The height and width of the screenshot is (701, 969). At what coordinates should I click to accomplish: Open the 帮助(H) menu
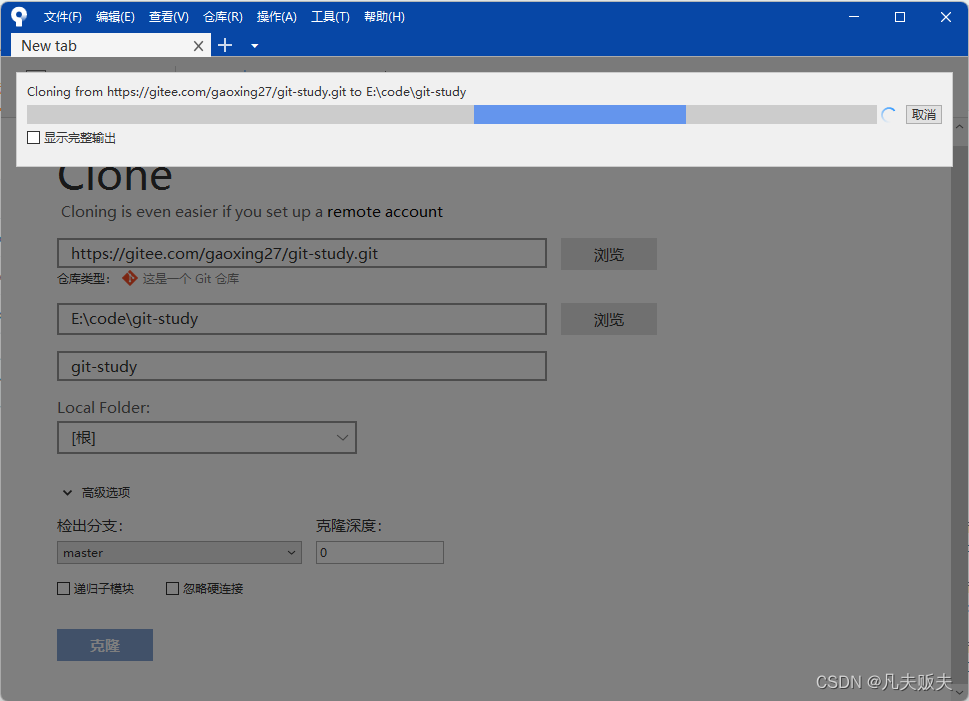[x=384, y=17]
